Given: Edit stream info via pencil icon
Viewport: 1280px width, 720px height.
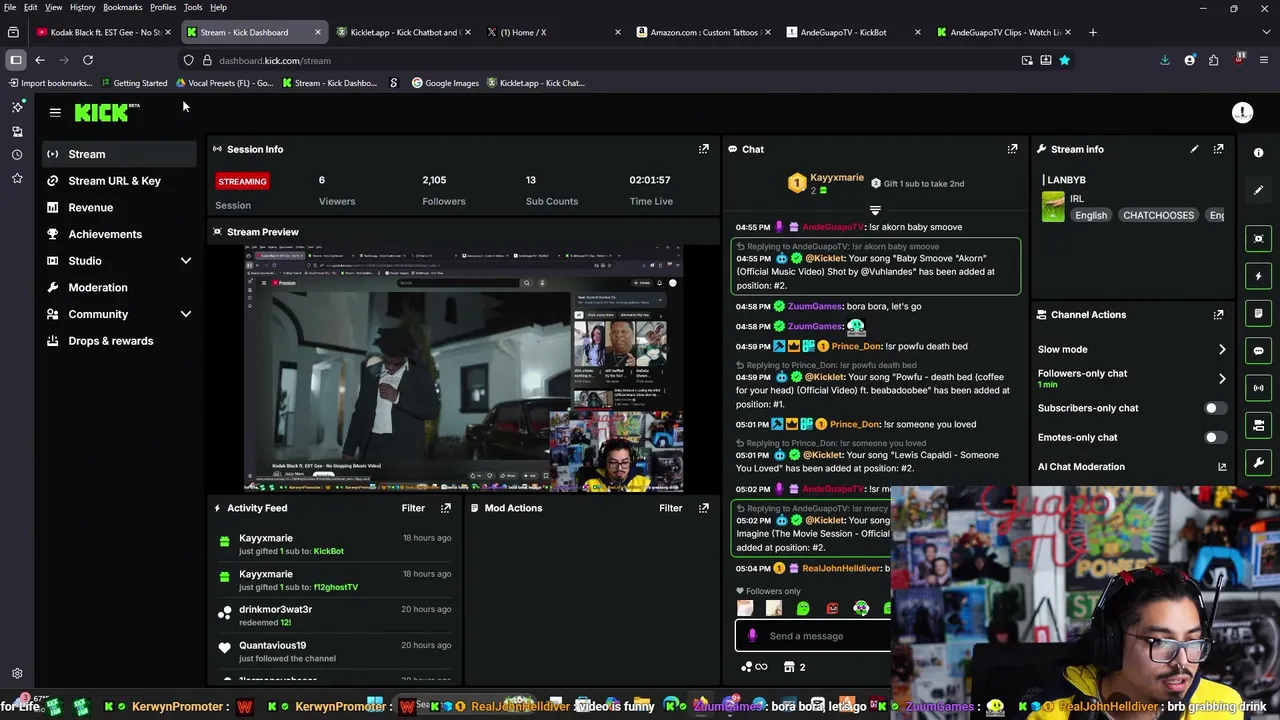Looking at the screenshot, I should (1194, 149).
